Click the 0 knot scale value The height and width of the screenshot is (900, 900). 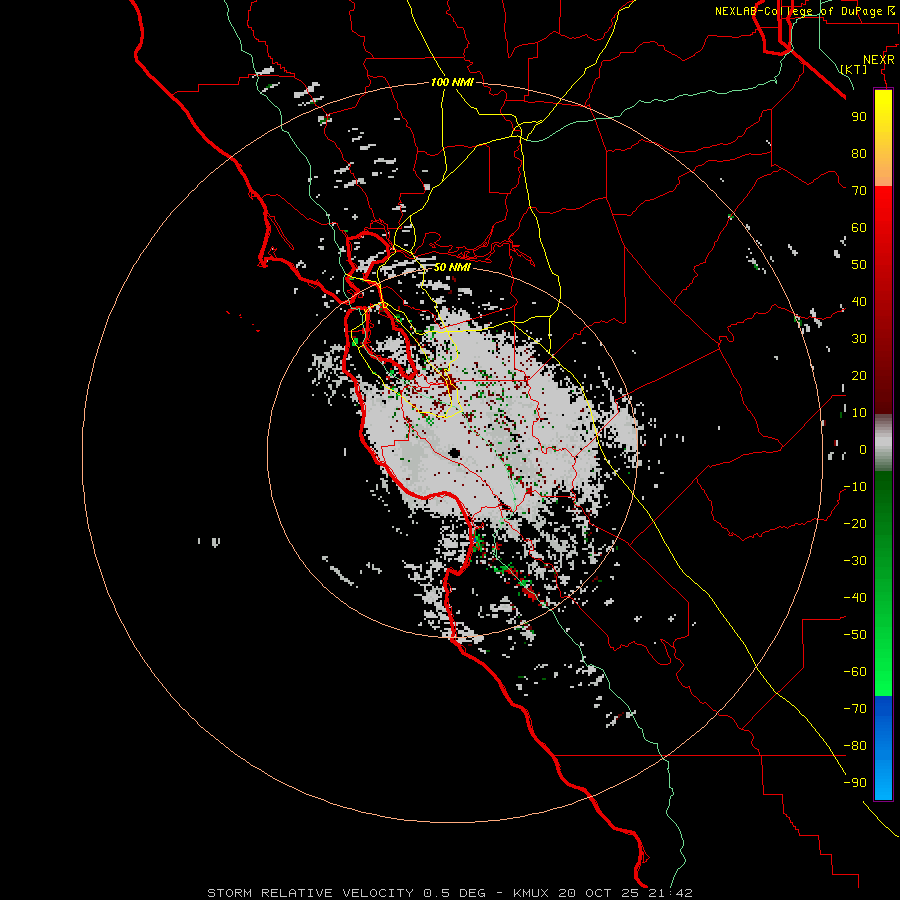863,450
